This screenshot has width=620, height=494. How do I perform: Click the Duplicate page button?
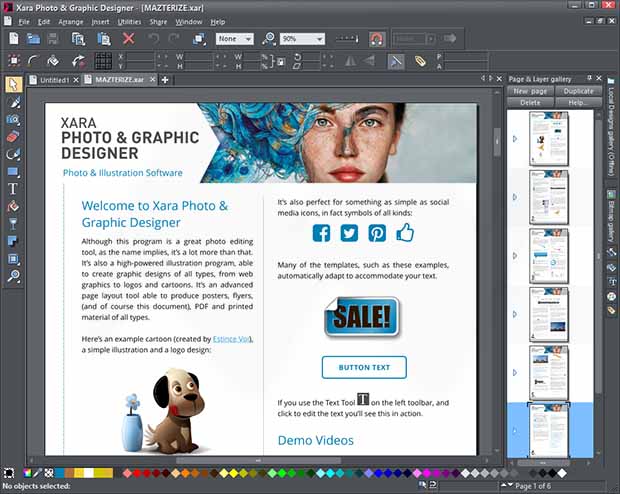578,91
